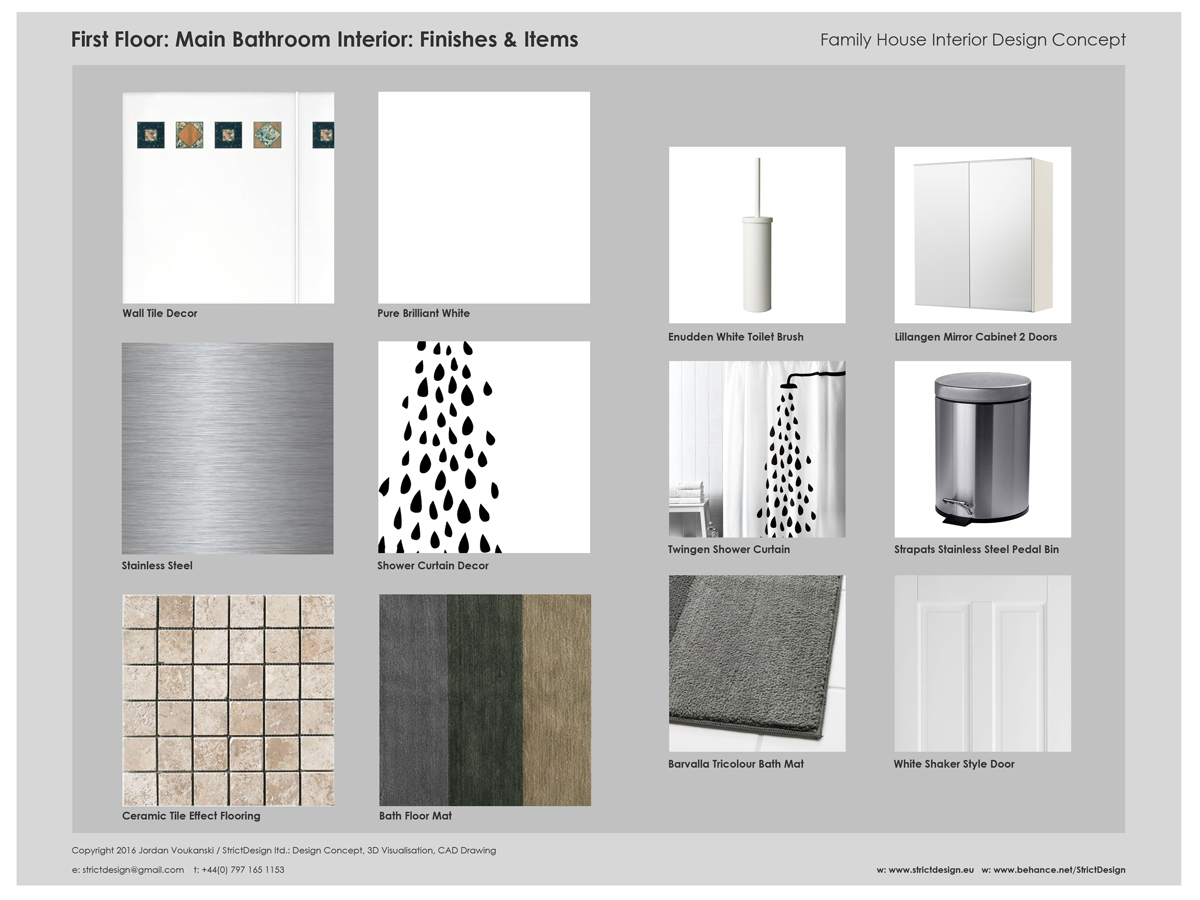This screenshot has height=900, width=1200.
Task: Select the Ceramic Tile Effect Flooring image
Action: (x=228, y=700)
